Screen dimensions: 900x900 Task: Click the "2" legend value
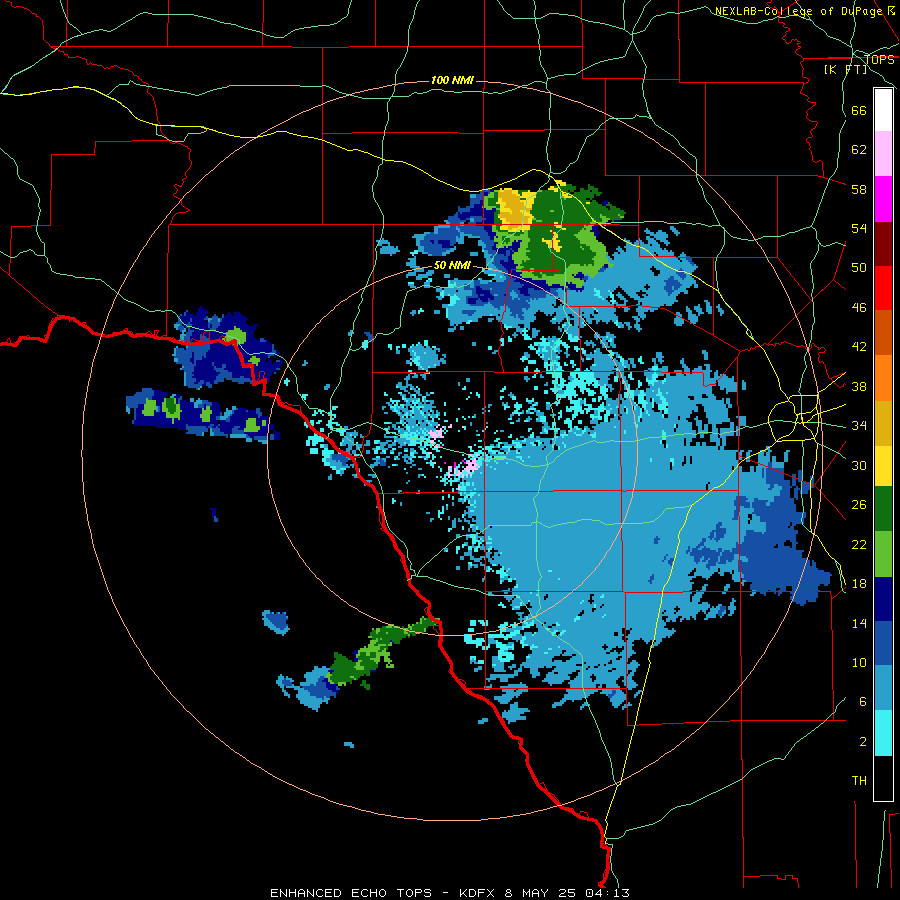coord(862,742)
